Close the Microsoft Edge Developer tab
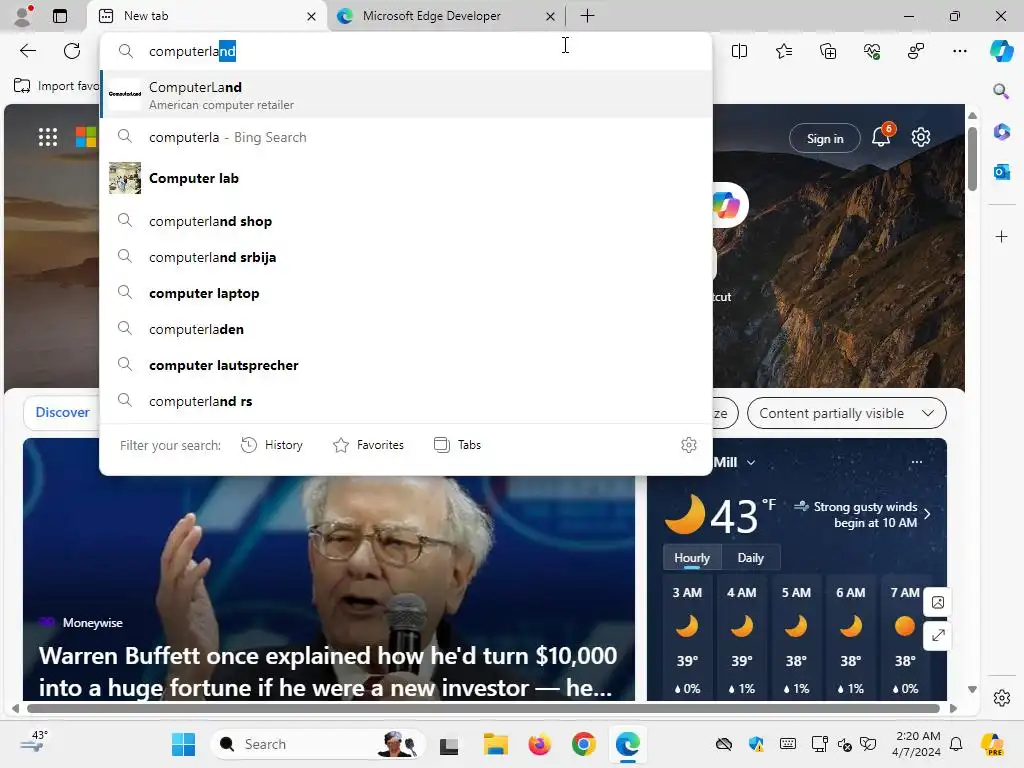This screenshot has width=1024, height=768. tap(551, 16)
